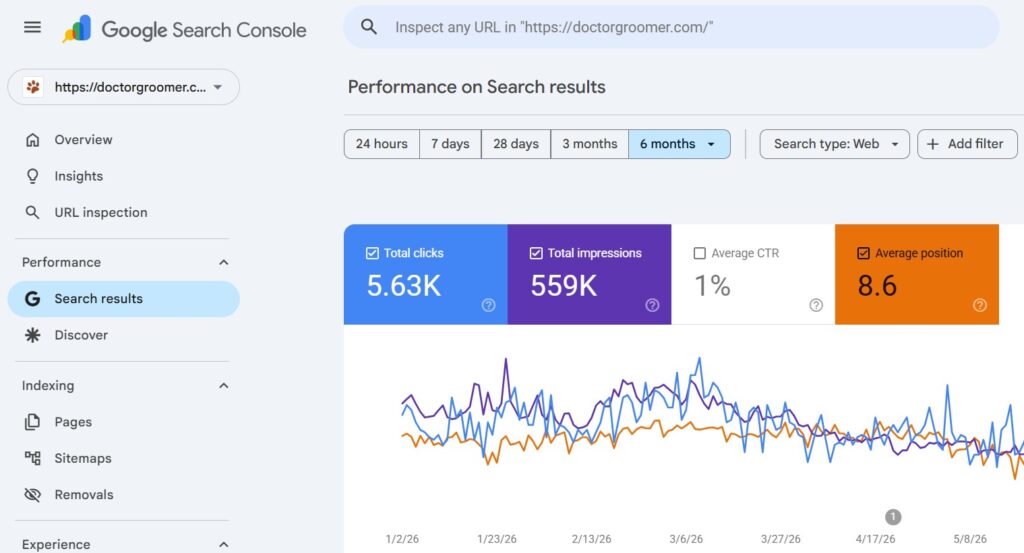Open the hamburger main menu icon

(x=33, y=27)
